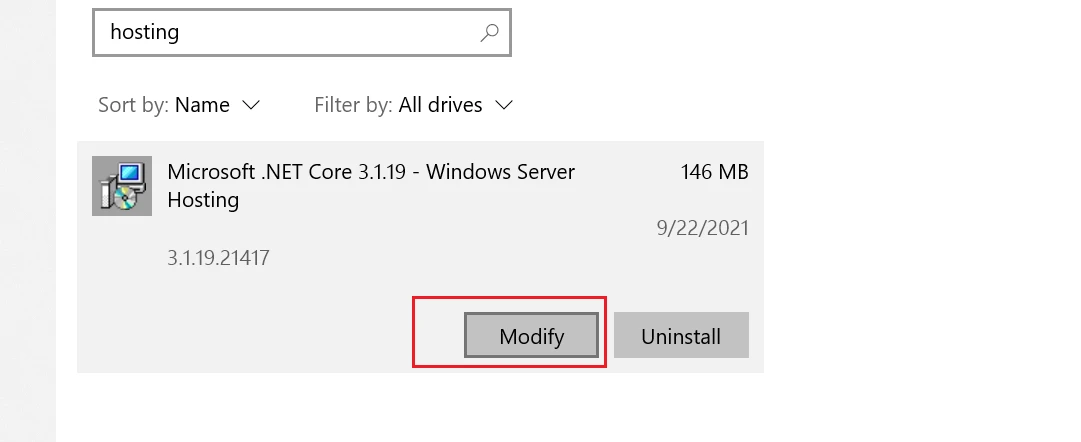The height and width of the screenshot is (442, 1081).
Task: Expand the Sort by chevron arrow
Action: tap(251, 105)
